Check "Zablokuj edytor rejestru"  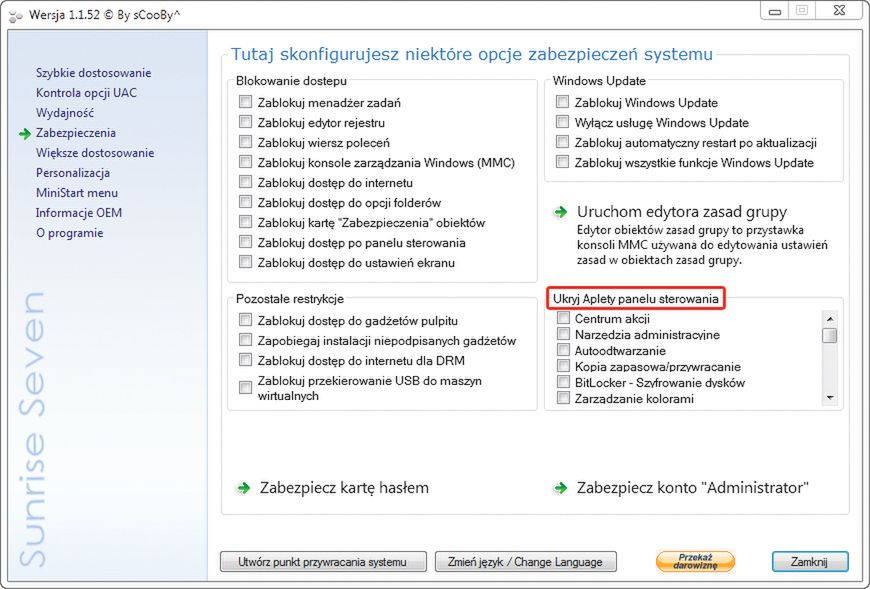click(245, 121)
